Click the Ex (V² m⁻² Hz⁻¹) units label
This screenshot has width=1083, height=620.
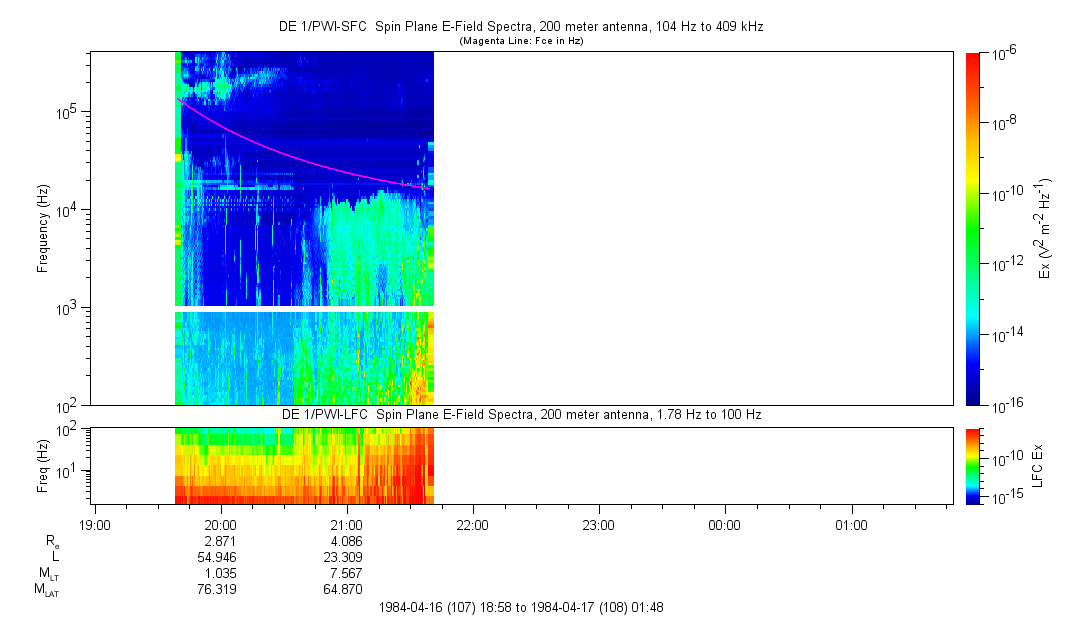tap(1045, 228)
